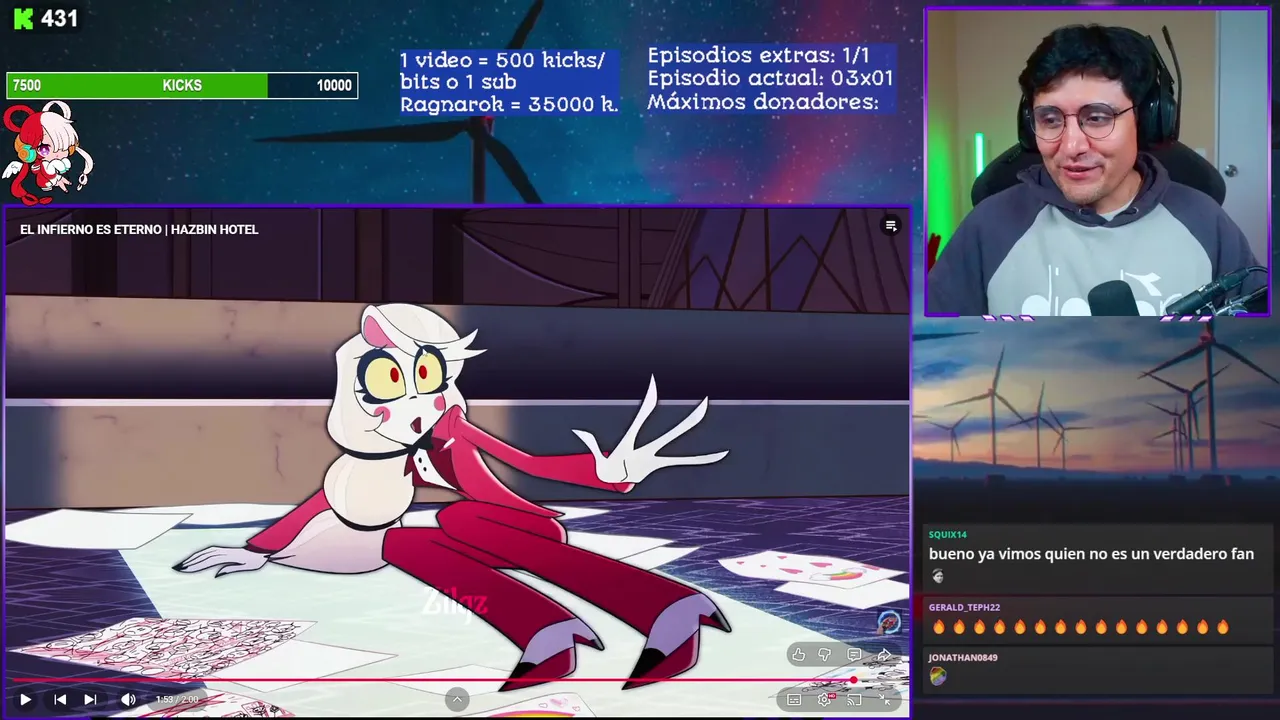Open the player settings gear
Screen dimensions: 1280x720
825,700
